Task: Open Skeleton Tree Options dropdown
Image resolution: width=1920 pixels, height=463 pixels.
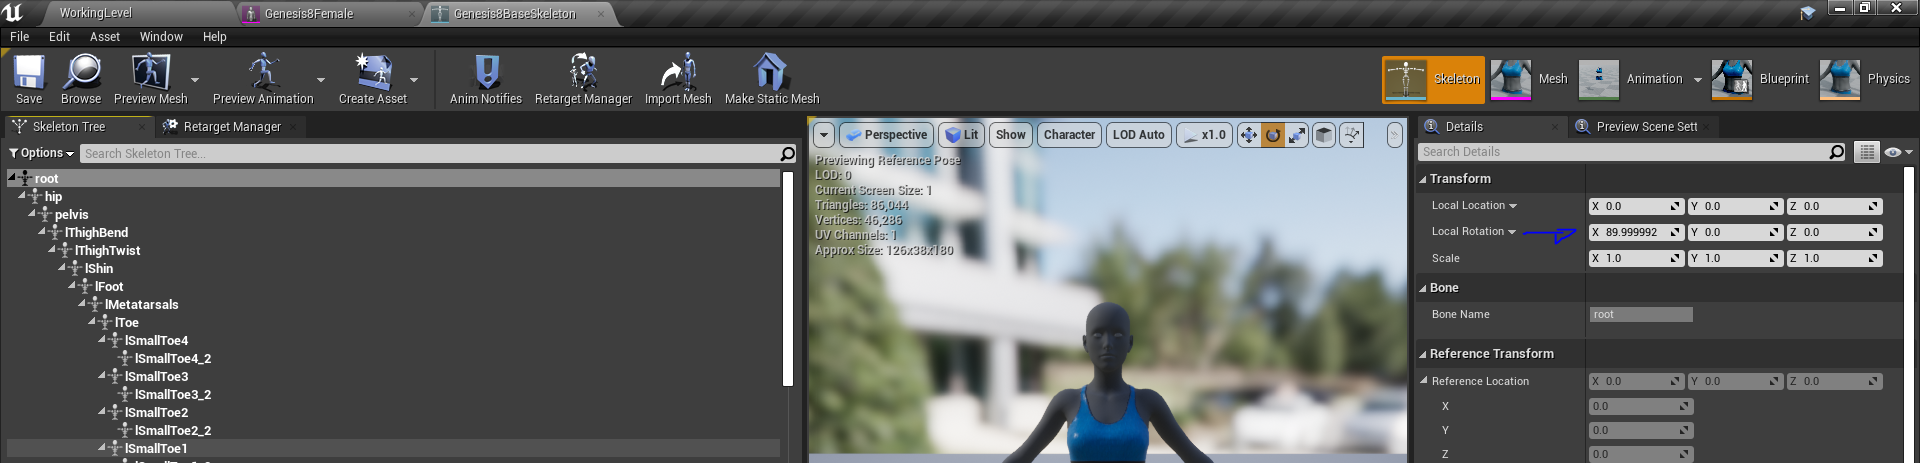Action: click(x=41, y=153)
